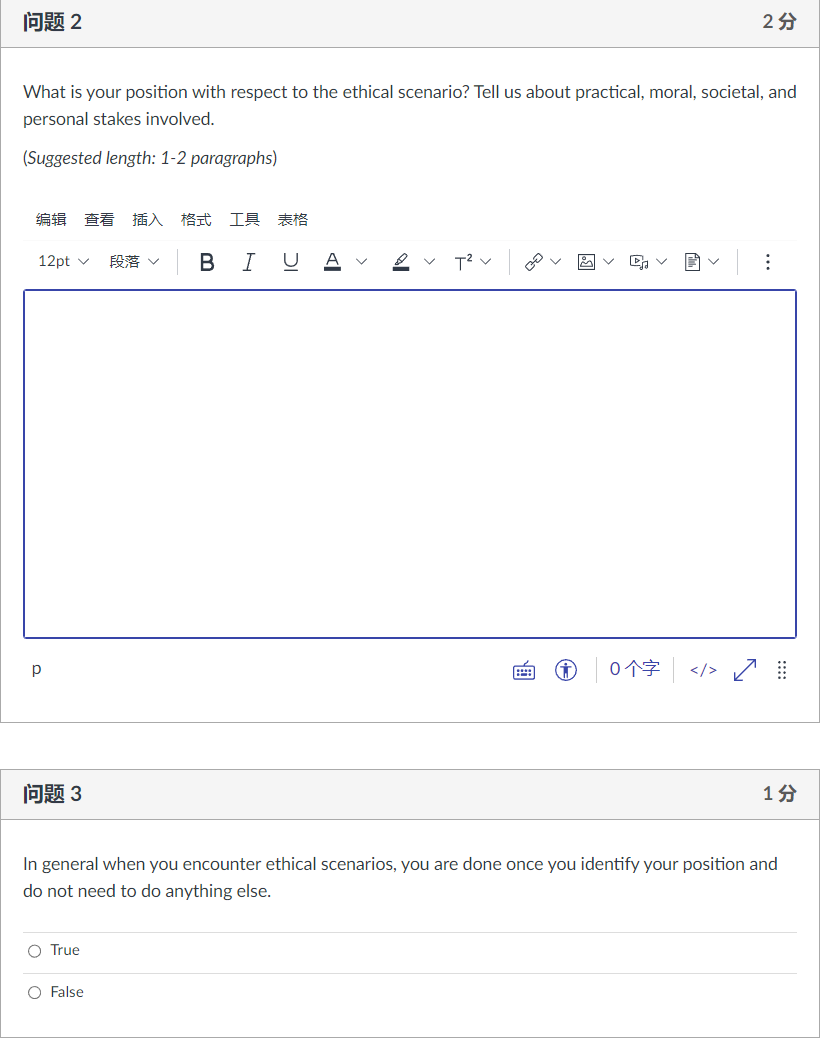
Task: Insert media with the video icon
Action: point(639,262)
